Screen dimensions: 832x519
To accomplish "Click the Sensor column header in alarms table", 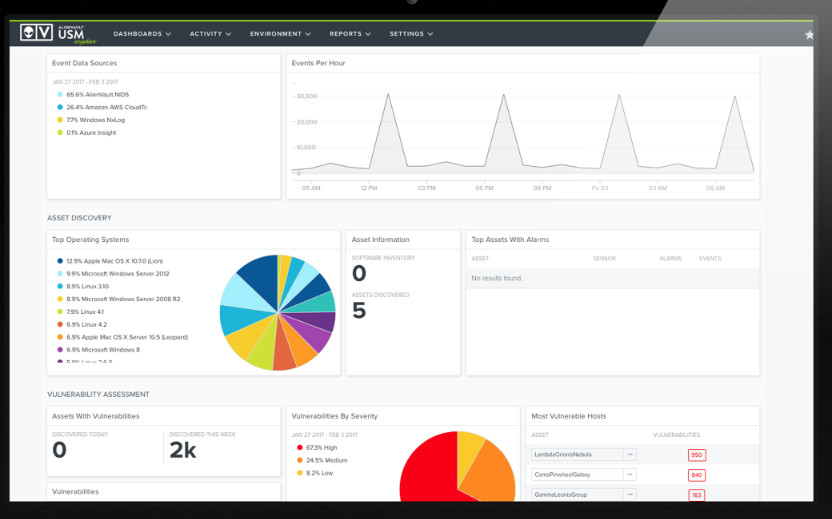I will [604, 258].
